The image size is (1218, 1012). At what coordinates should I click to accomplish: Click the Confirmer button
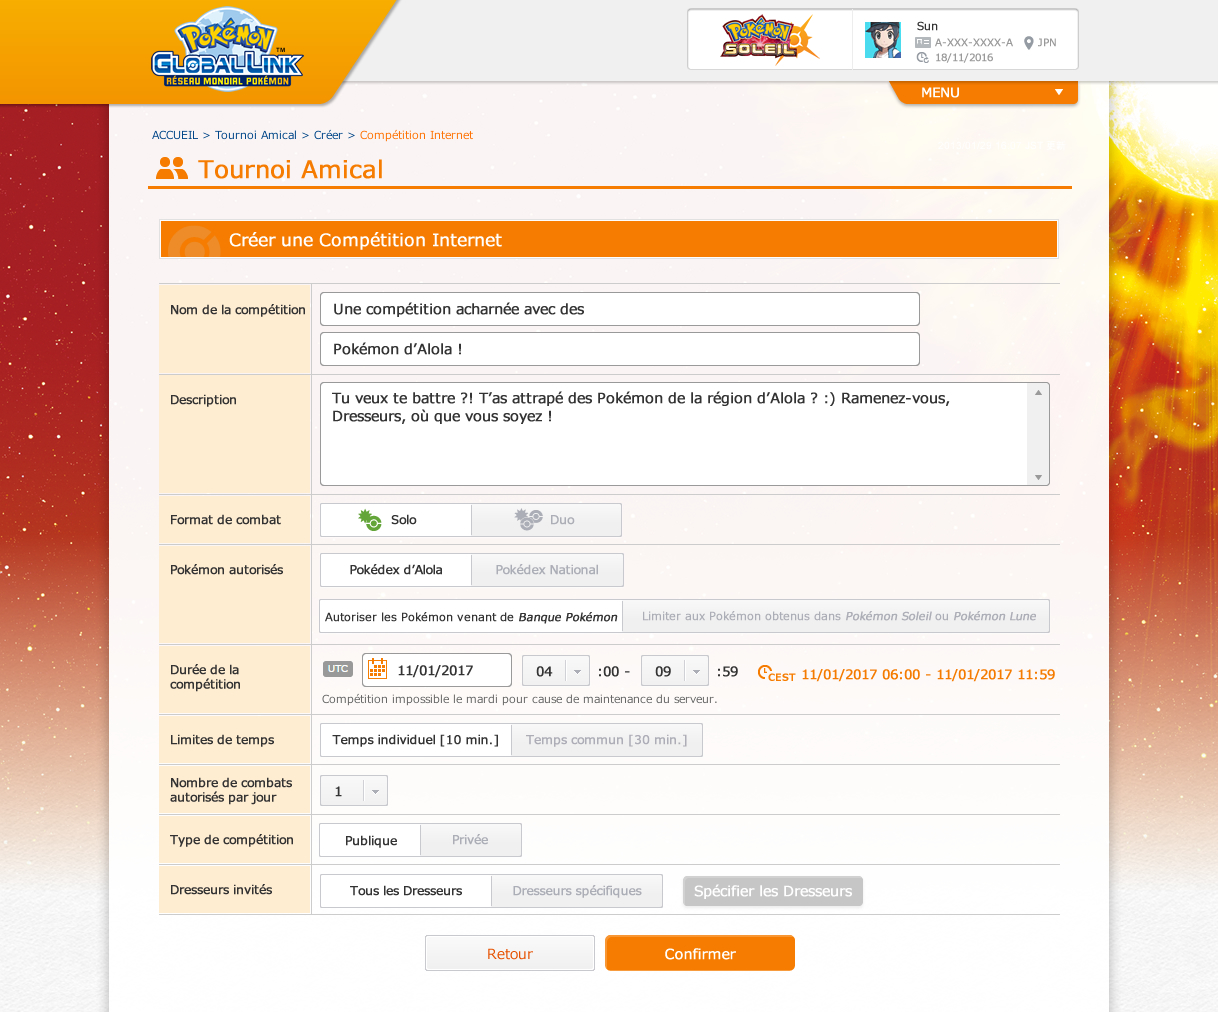(700, 953)
